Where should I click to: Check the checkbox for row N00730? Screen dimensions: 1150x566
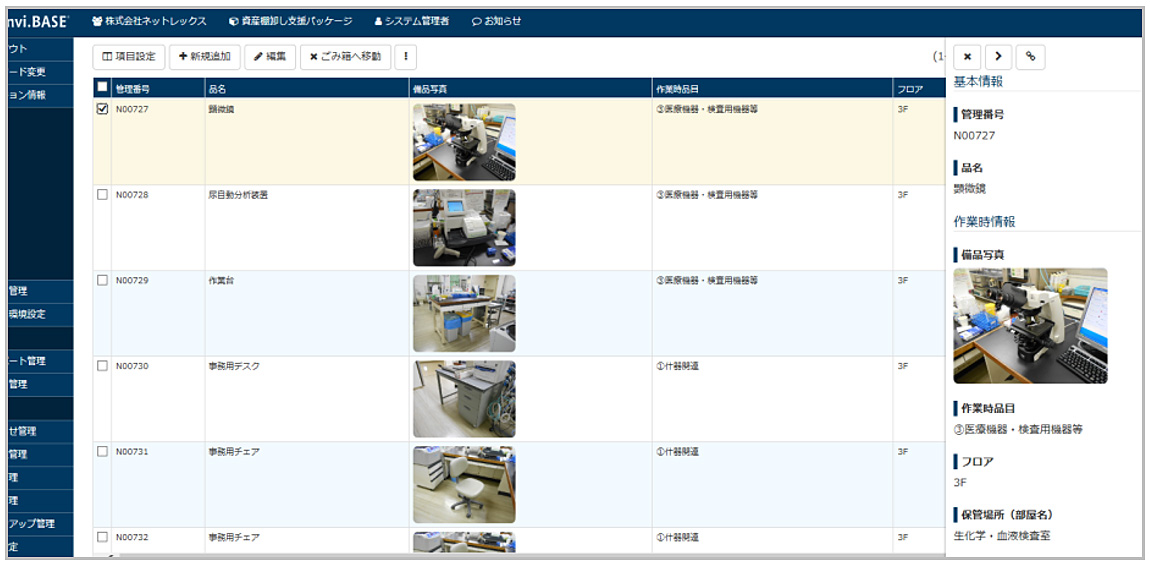coord(103,366)
